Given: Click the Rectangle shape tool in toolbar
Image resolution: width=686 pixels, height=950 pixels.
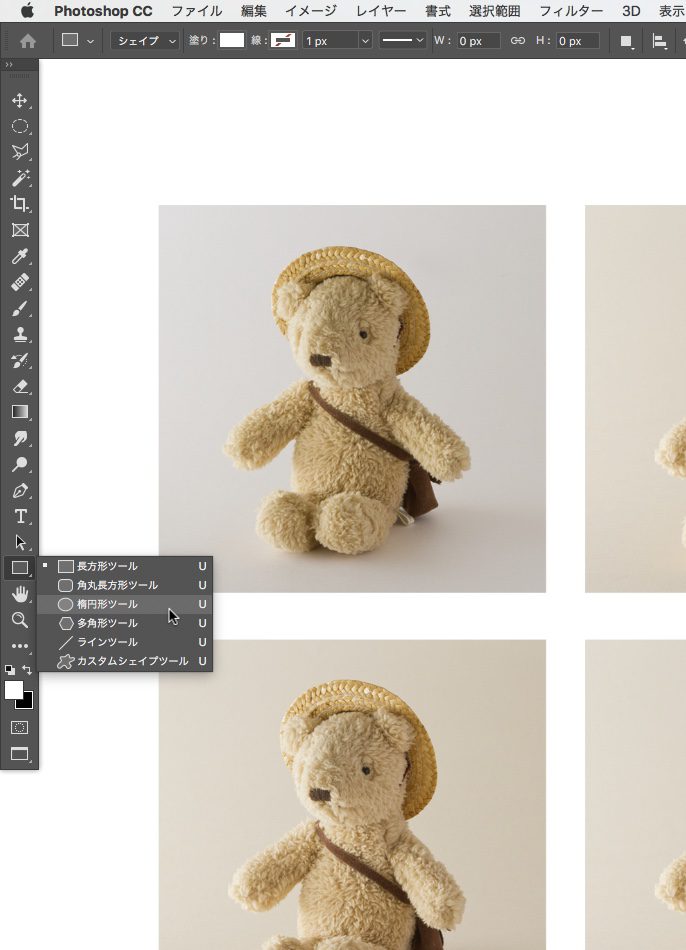Looking at the screenshot, I should [19, 568].
